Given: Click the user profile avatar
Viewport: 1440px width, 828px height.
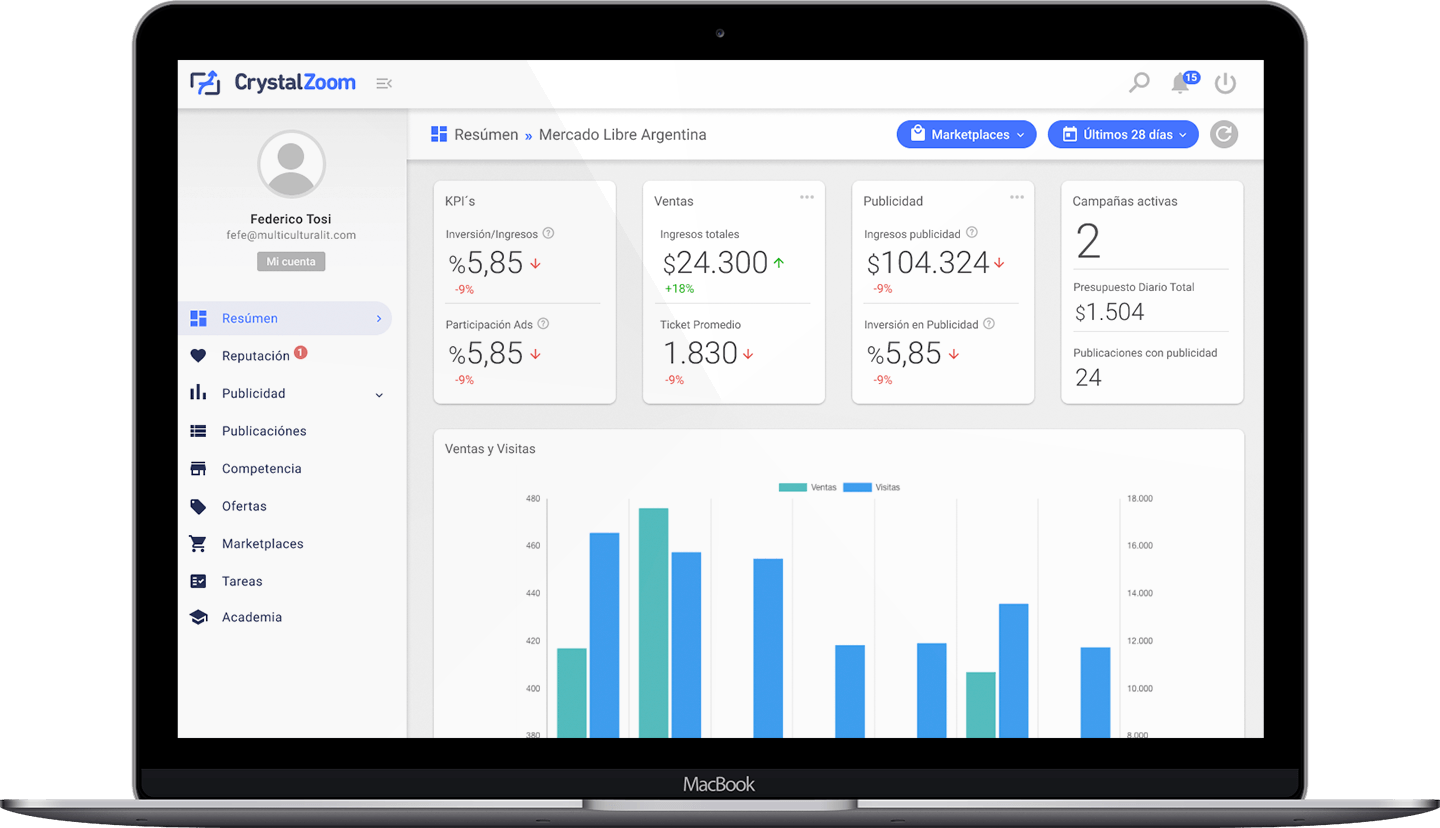Looking at the screenshot, I should (291, 164).
